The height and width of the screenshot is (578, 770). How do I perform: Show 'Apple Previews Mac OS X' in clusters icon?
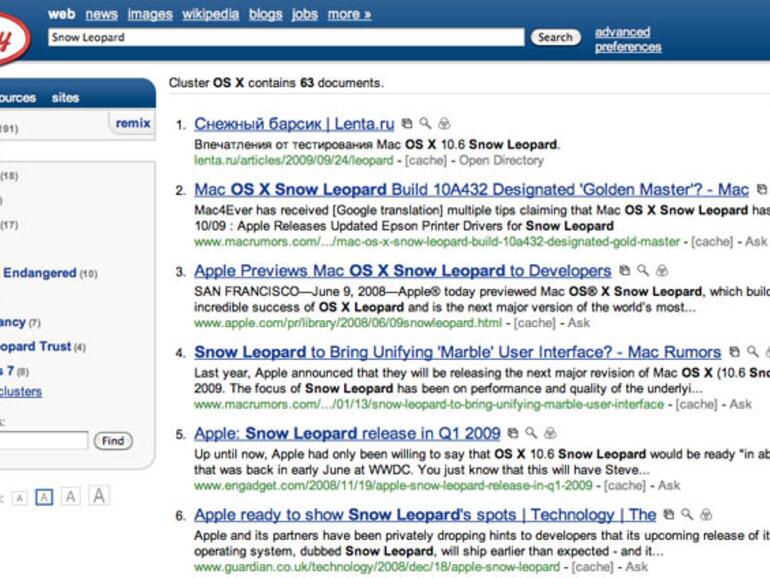(x=661, y=270)
